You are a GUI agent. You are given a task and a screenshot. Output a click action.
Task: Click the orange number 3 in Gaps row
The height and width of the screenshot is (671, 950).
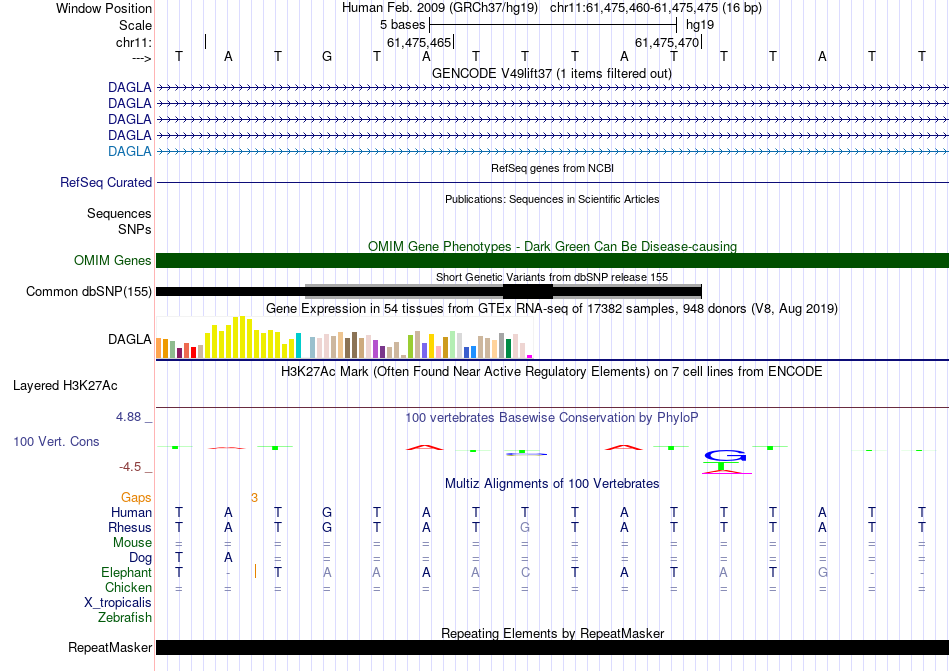pyautogui.click(x=254, y=497)
